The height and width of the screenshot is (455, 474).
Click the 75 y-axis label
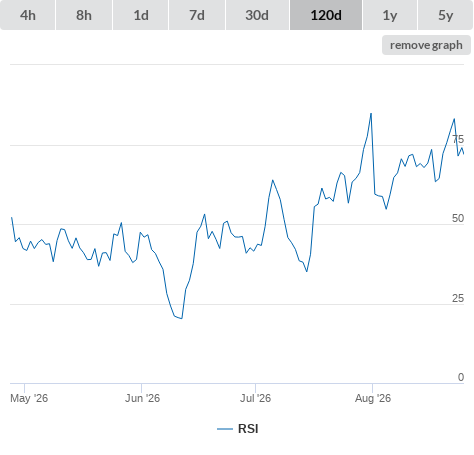458,139
